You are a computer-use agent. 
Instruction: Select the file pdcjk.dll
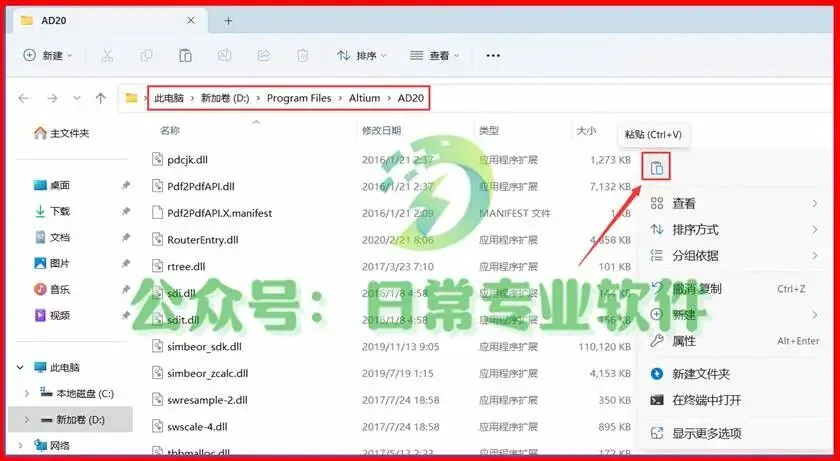pyautogui.click(x=187, y=160)
